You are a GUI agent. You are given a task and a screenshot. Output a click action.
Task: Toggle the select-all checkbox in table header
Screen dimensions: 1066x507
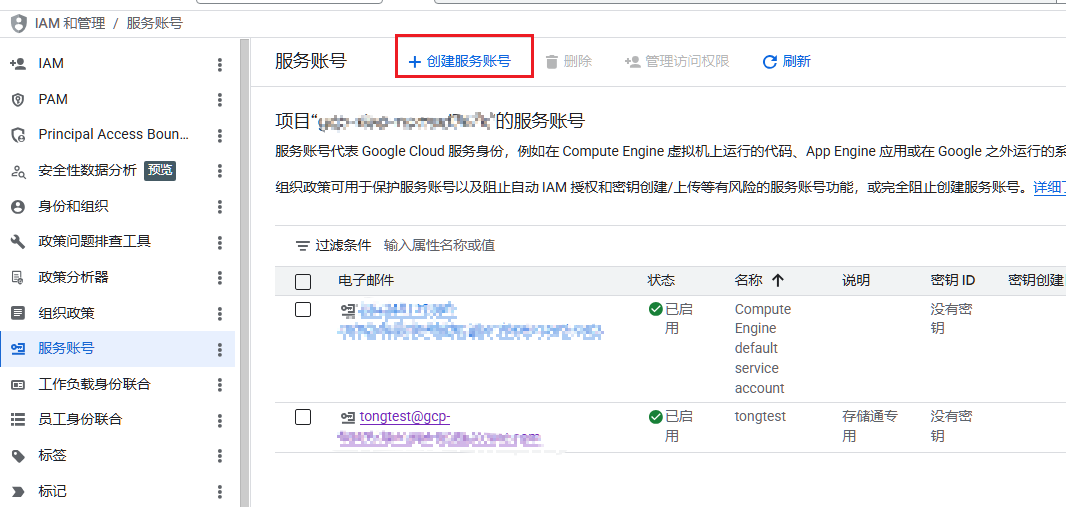[x=303, y=281]
